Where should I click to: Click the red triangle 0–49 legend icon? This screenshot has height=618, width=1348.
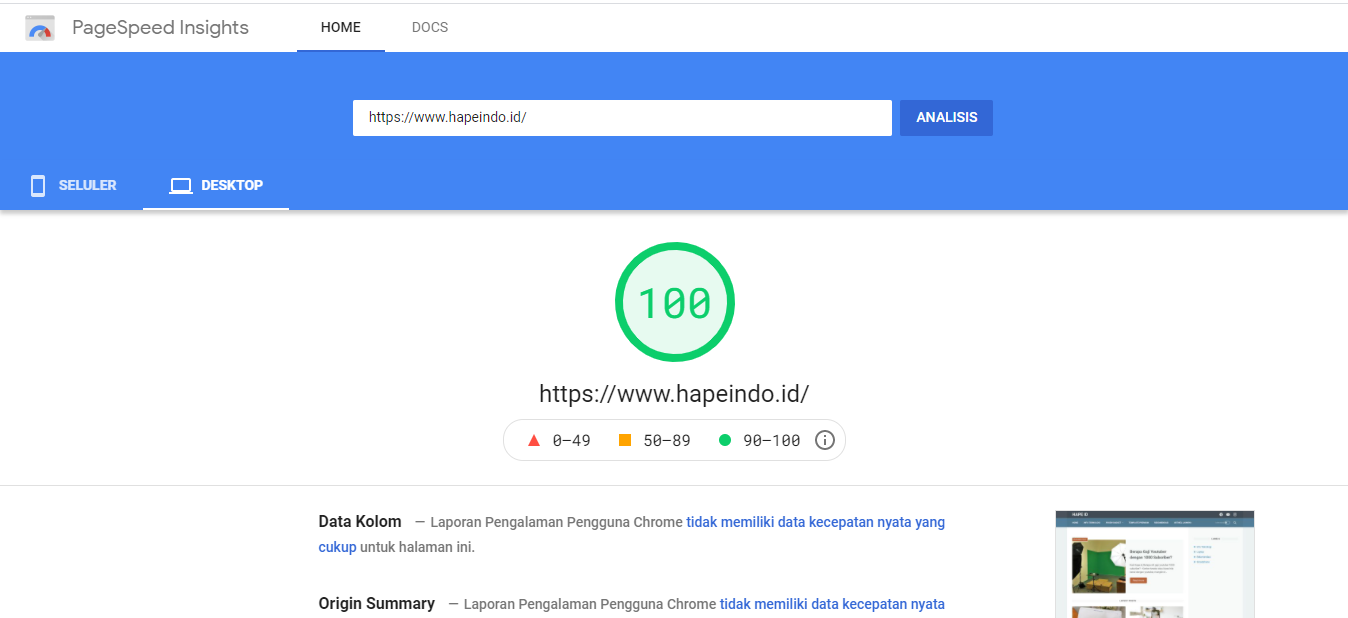(534, 440)
